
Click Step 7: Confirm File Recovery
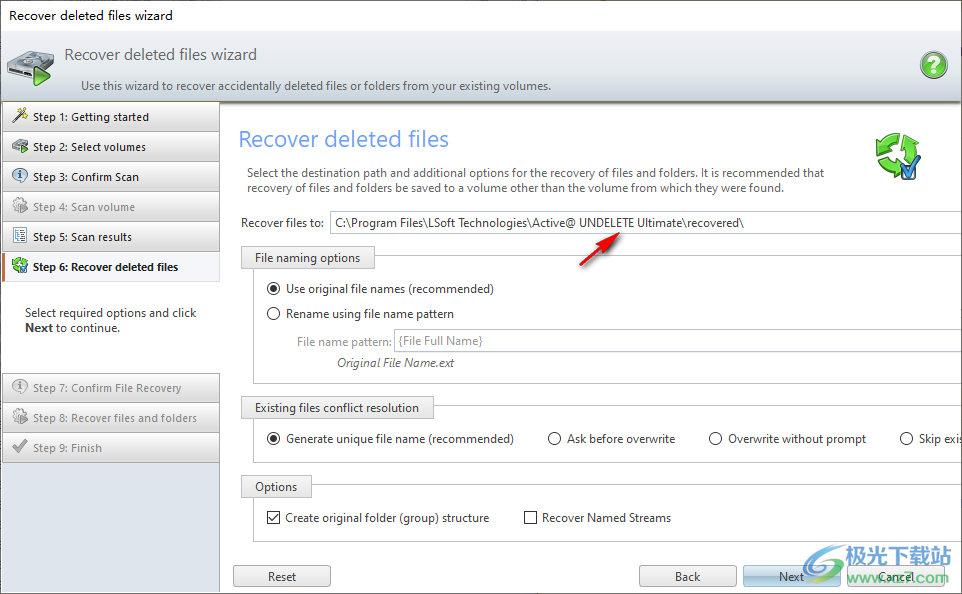pos(111,388)
